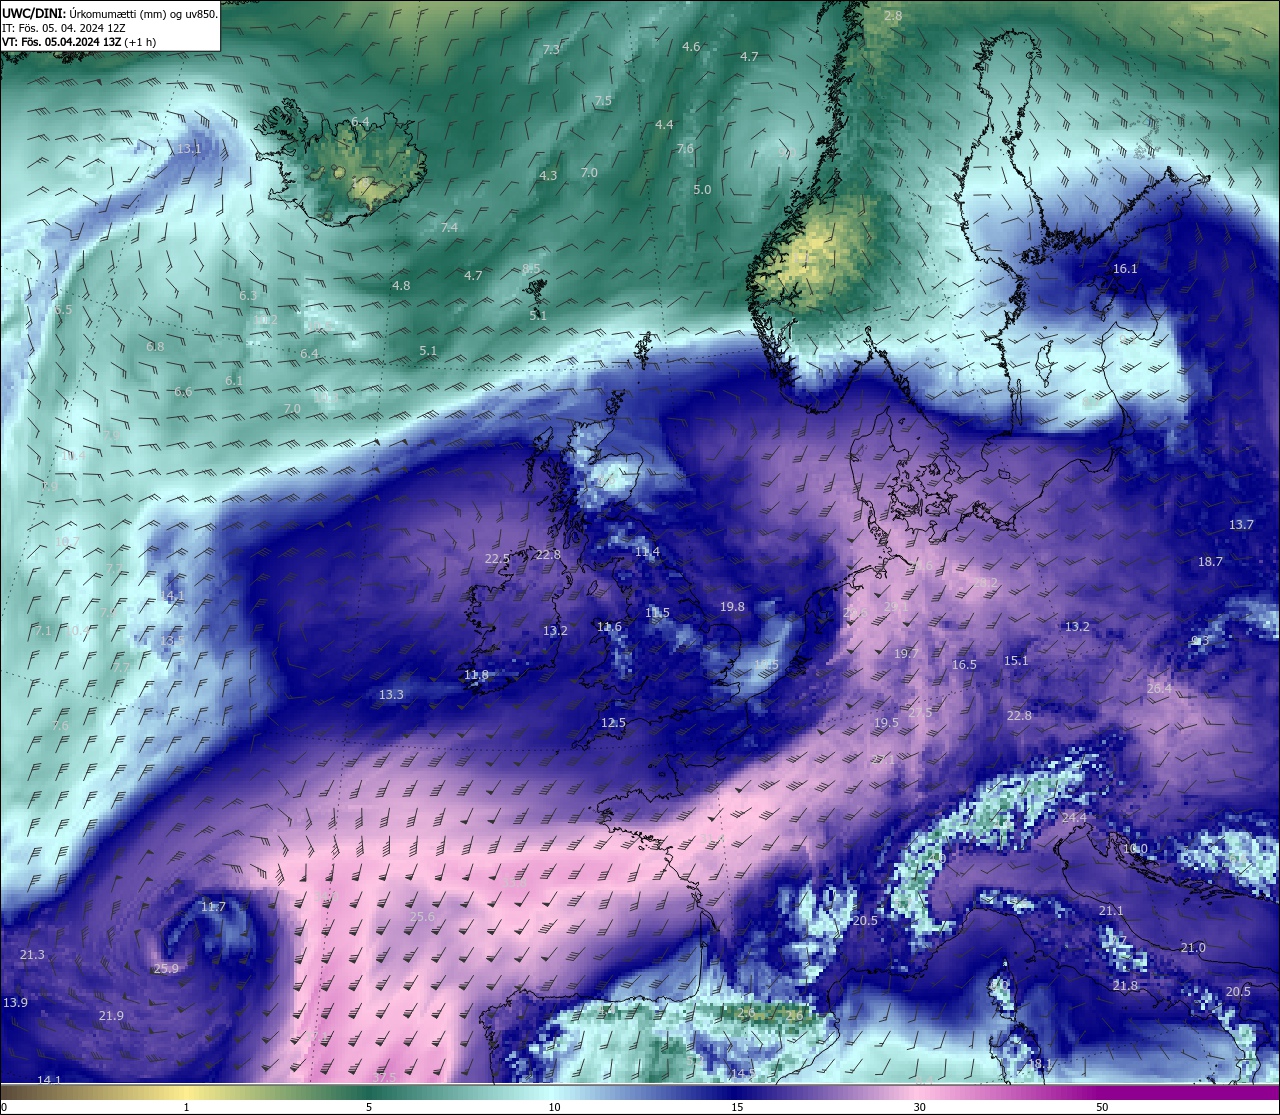Click the valid time line 'VT: Fös. 05.04.2024 13Z (+1 h)'
This screenshot has height=1115, width=1280.
point(78,42)
